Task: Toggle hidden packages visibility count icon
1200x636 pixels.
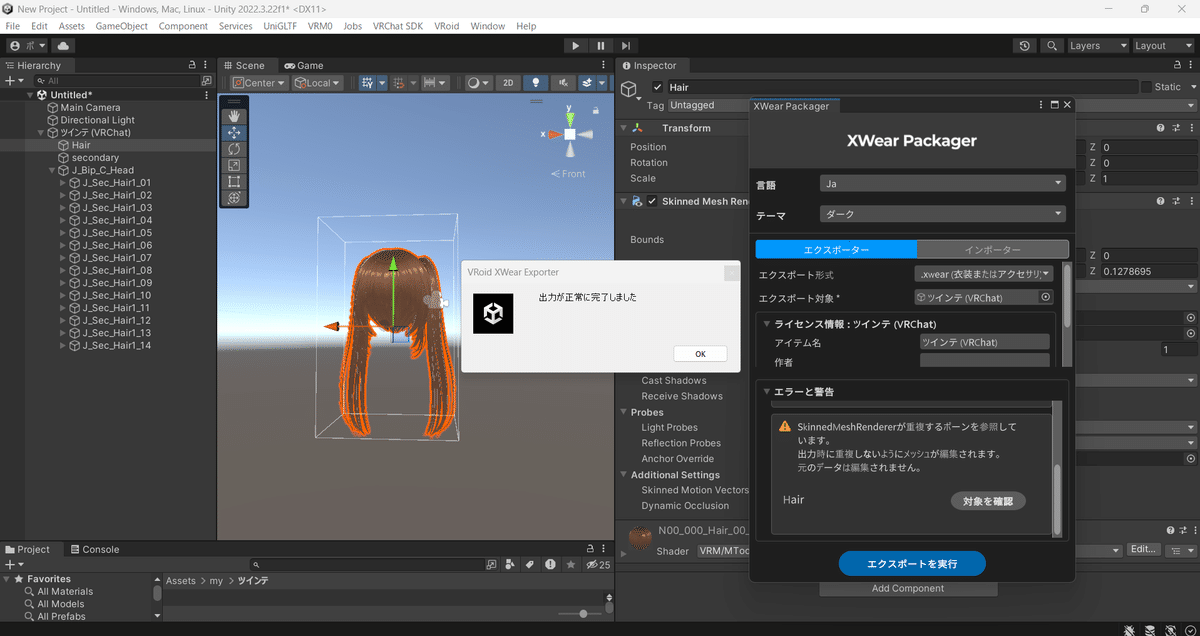Action: click(598, 565)
